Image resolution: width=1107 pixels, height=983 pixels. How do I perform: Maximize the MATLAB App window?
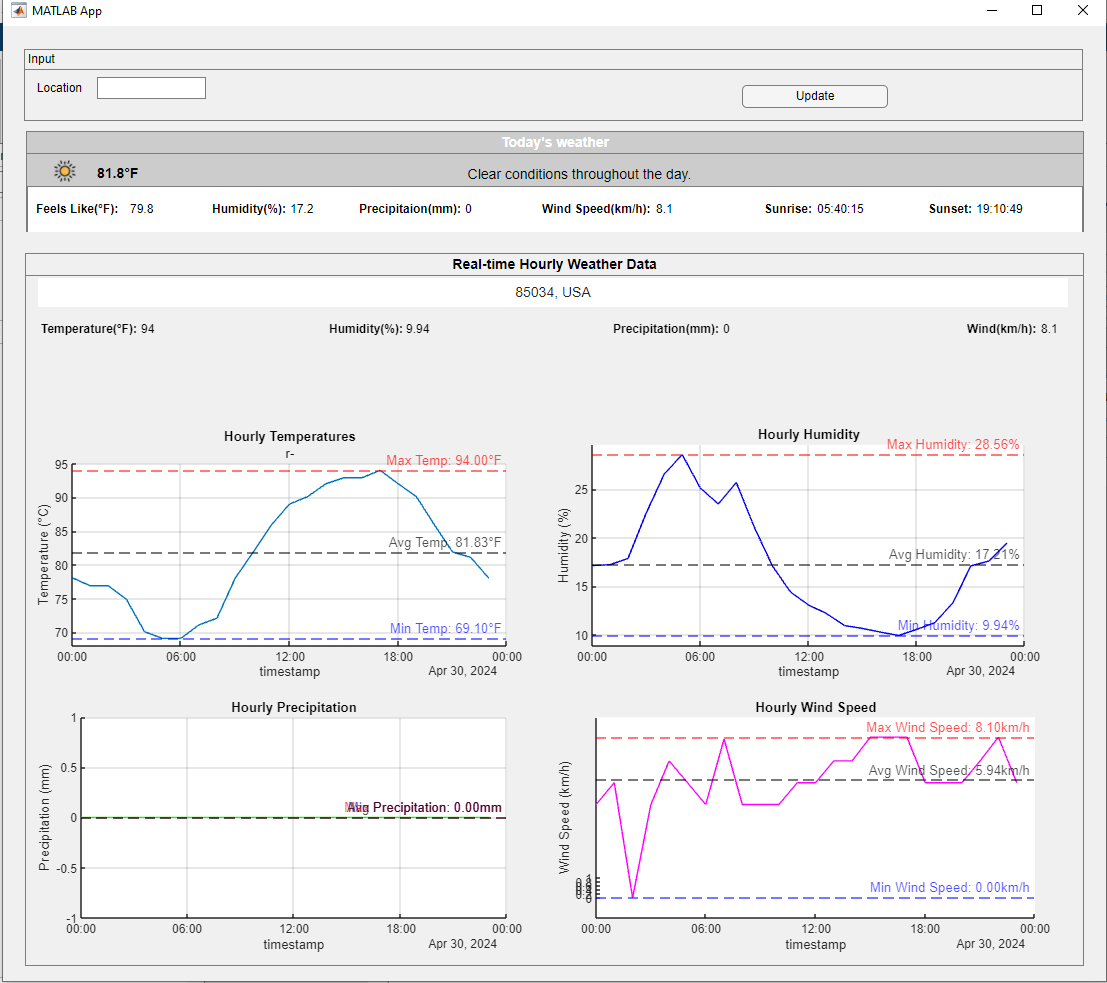coord(1037,11)
